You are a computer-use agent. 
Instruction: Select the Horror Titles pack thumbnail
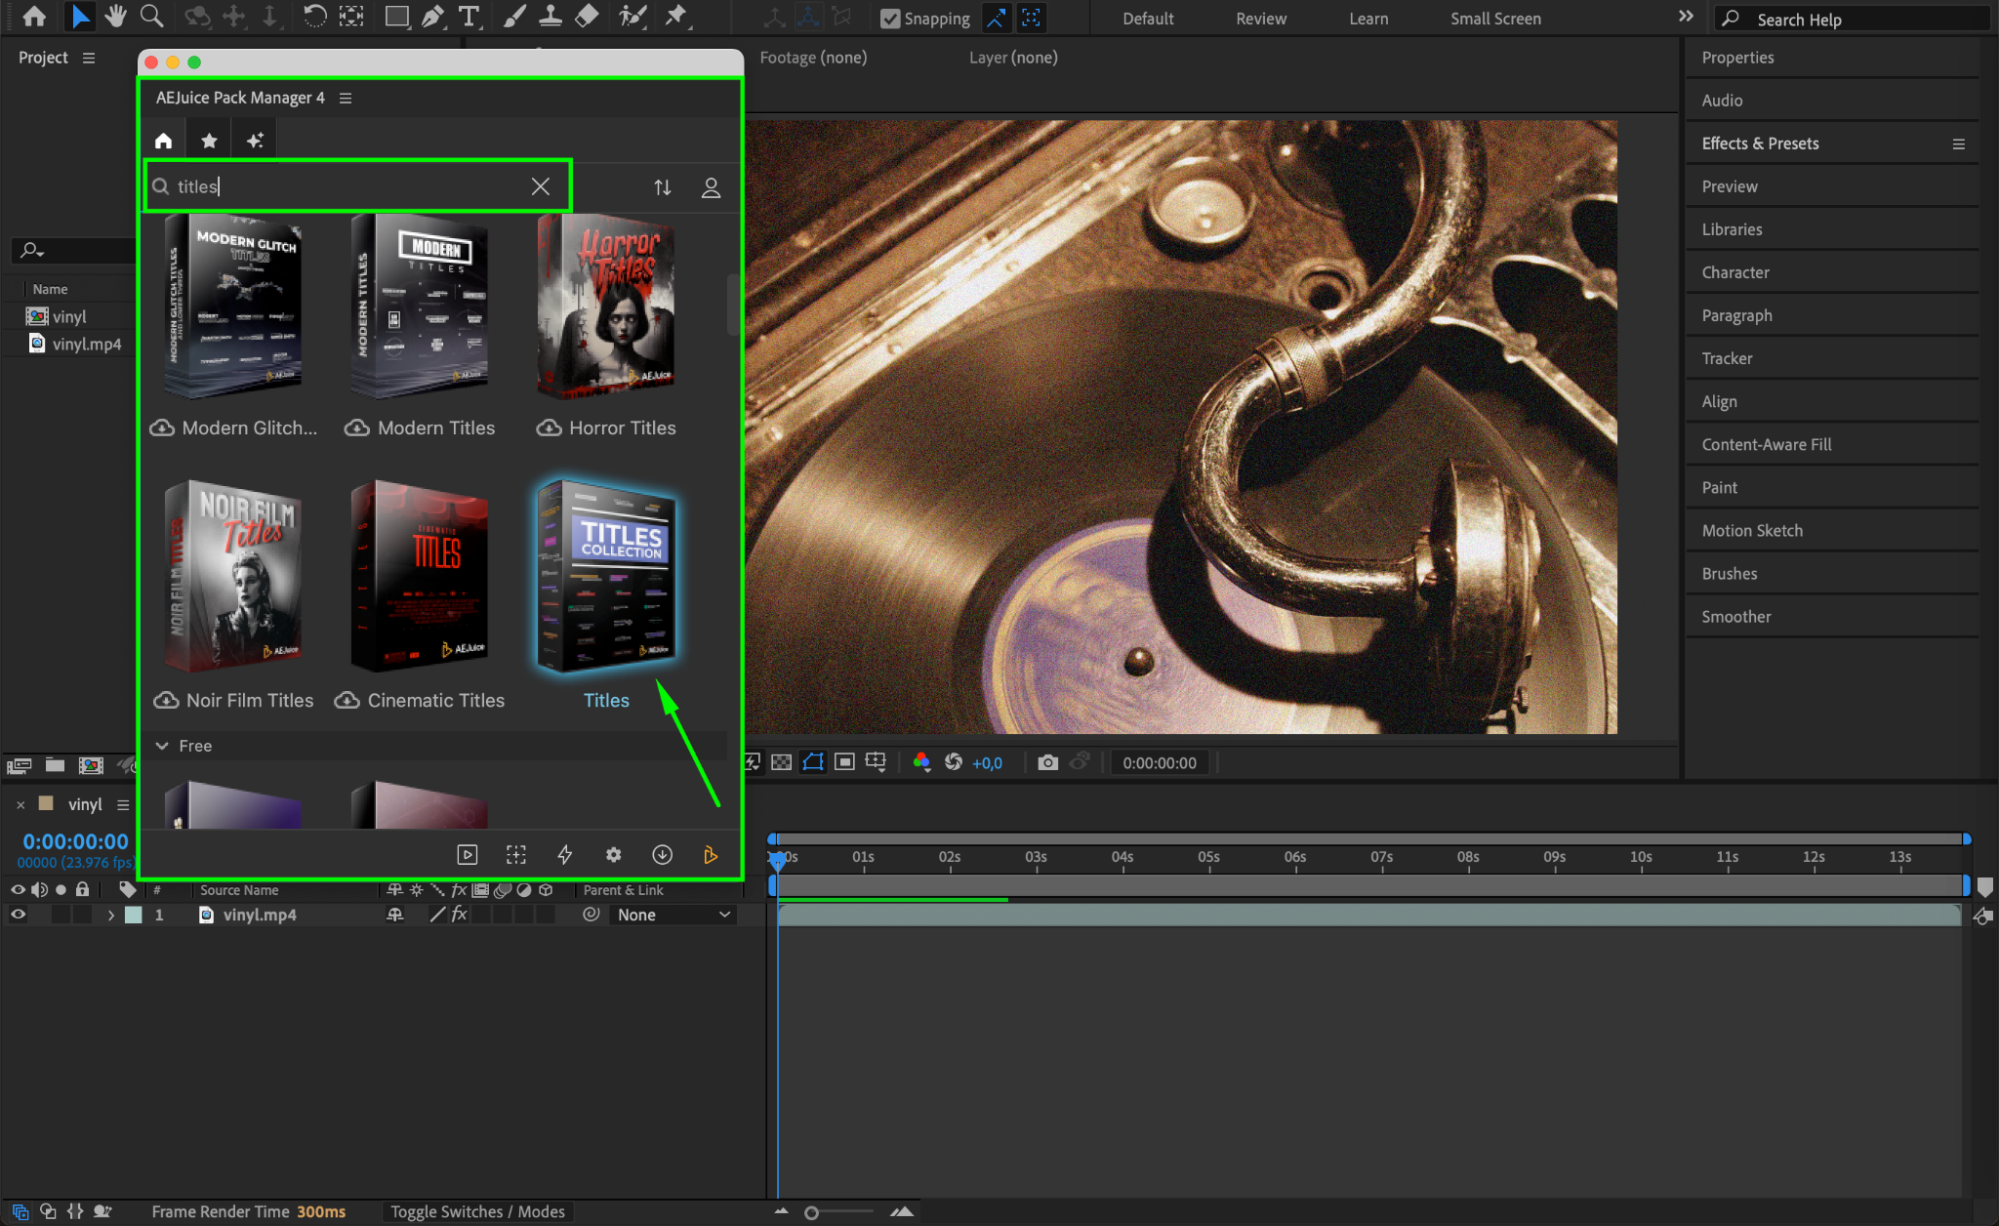[606, 307]
